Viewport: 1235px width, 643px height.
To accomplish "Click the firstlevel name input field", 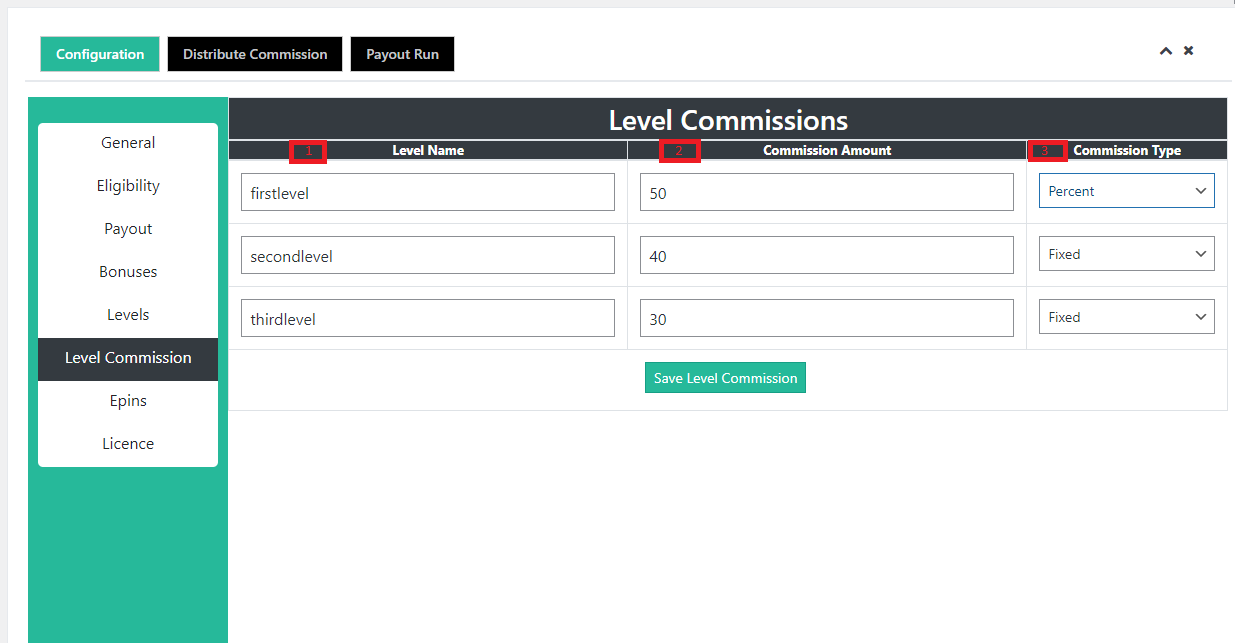I will pos(427,193).
